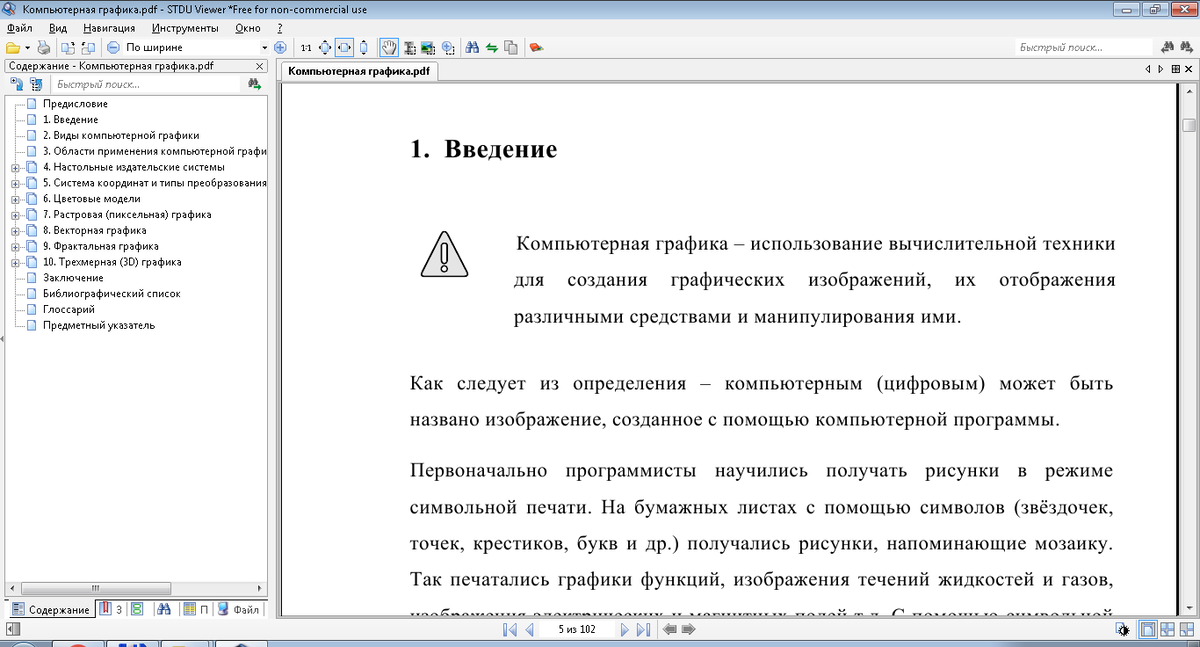The image size is (1200, 647).
Task: Open the 'По ширине' zoom dropdown
Action: pyautogui.click(x=265, y=47)
